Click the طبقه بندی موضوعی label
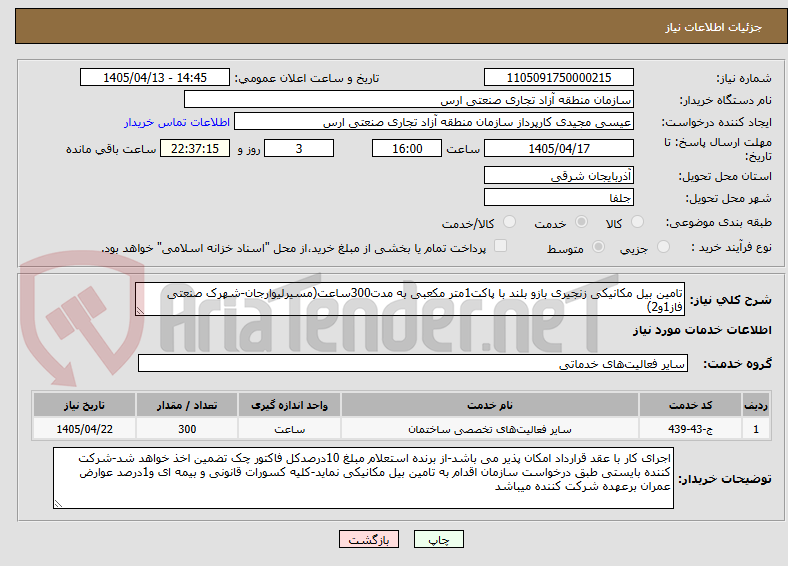 coord(719,222)
